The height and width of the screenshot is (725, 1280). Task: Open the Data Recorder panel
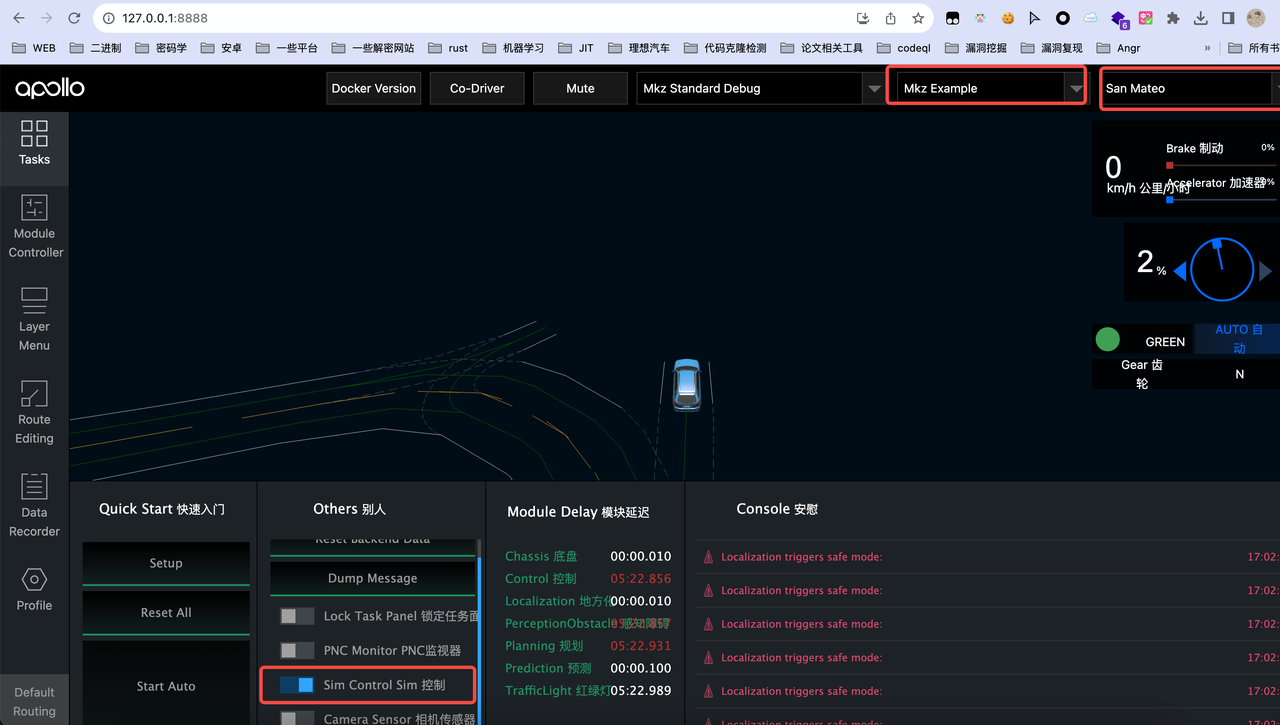[x=34, y=506]
